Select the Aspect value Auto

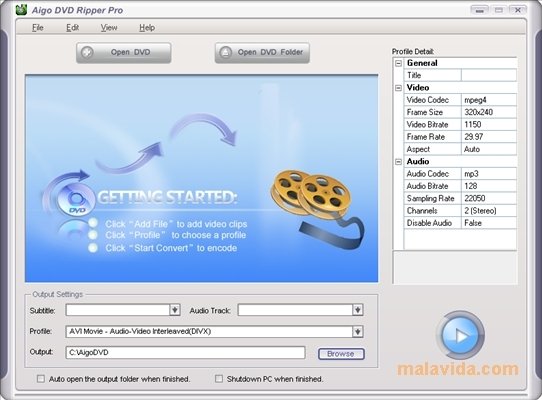click(489, 149)
